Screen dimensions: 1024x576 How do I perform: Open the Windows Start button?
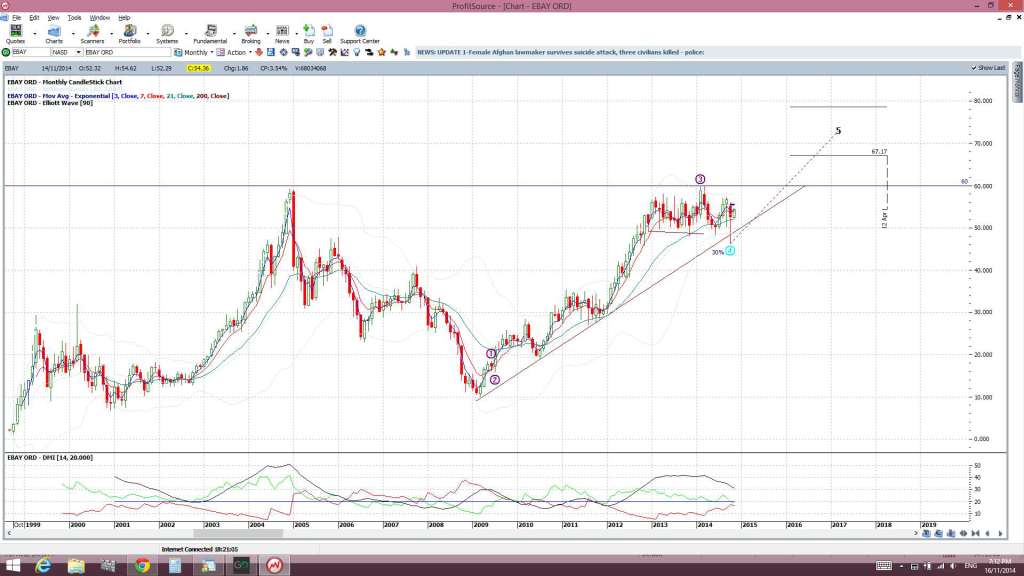12,566
